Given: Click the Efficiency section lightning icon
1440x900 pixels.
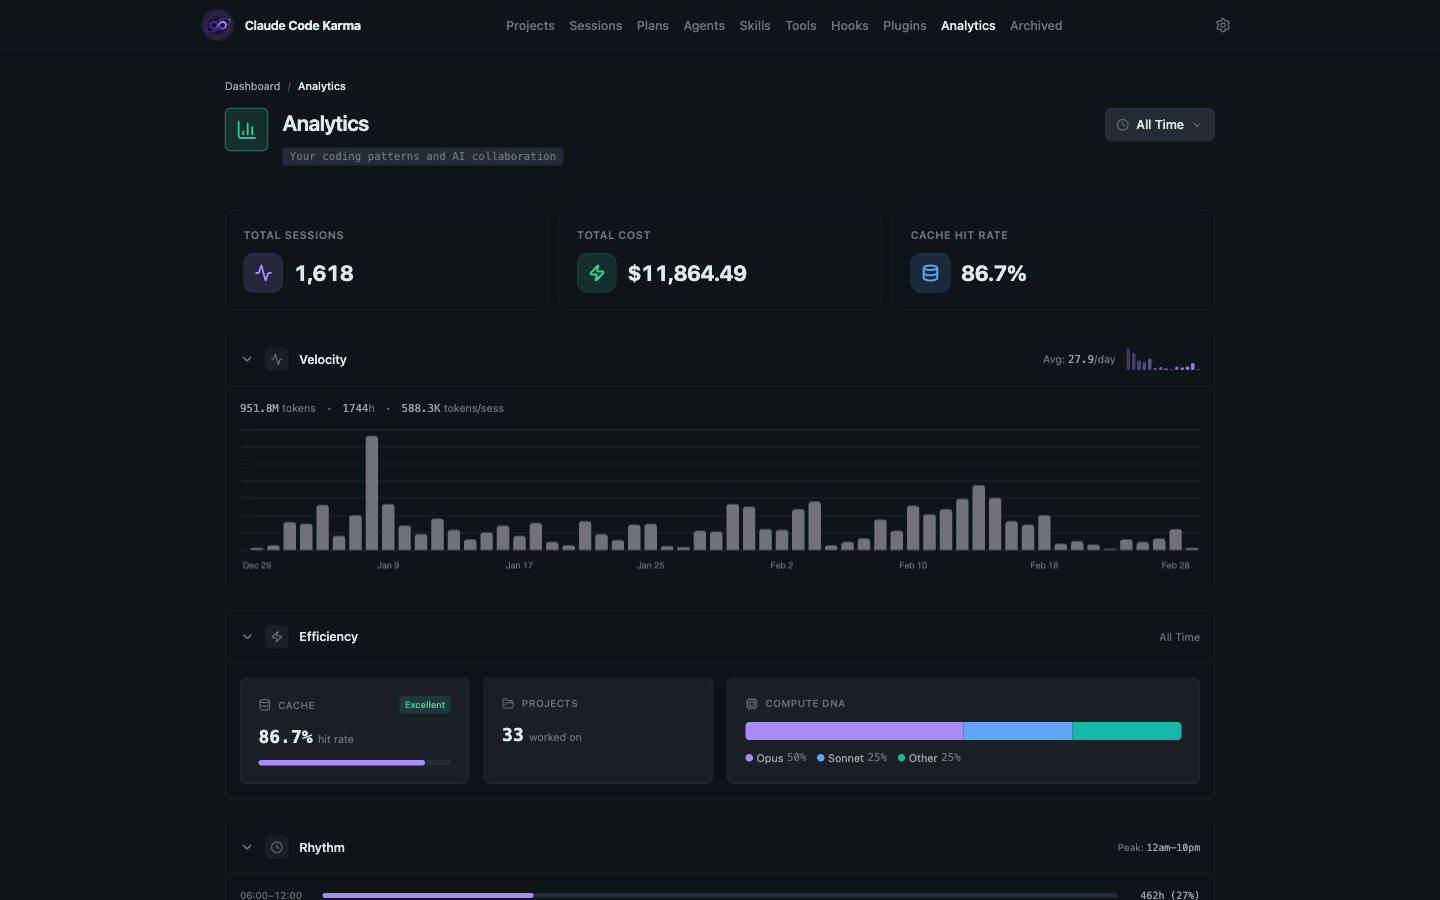Looking at the screenshot, I should [277, 637].
